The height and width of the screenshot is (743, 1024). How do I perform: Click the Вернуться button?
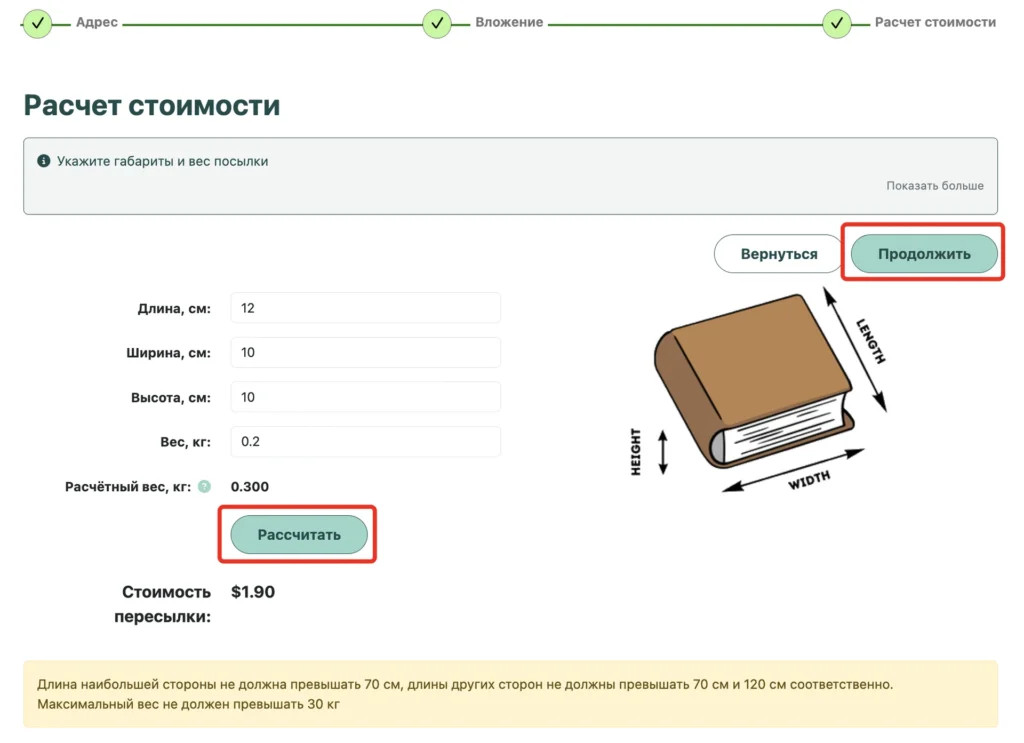[778, 254]
